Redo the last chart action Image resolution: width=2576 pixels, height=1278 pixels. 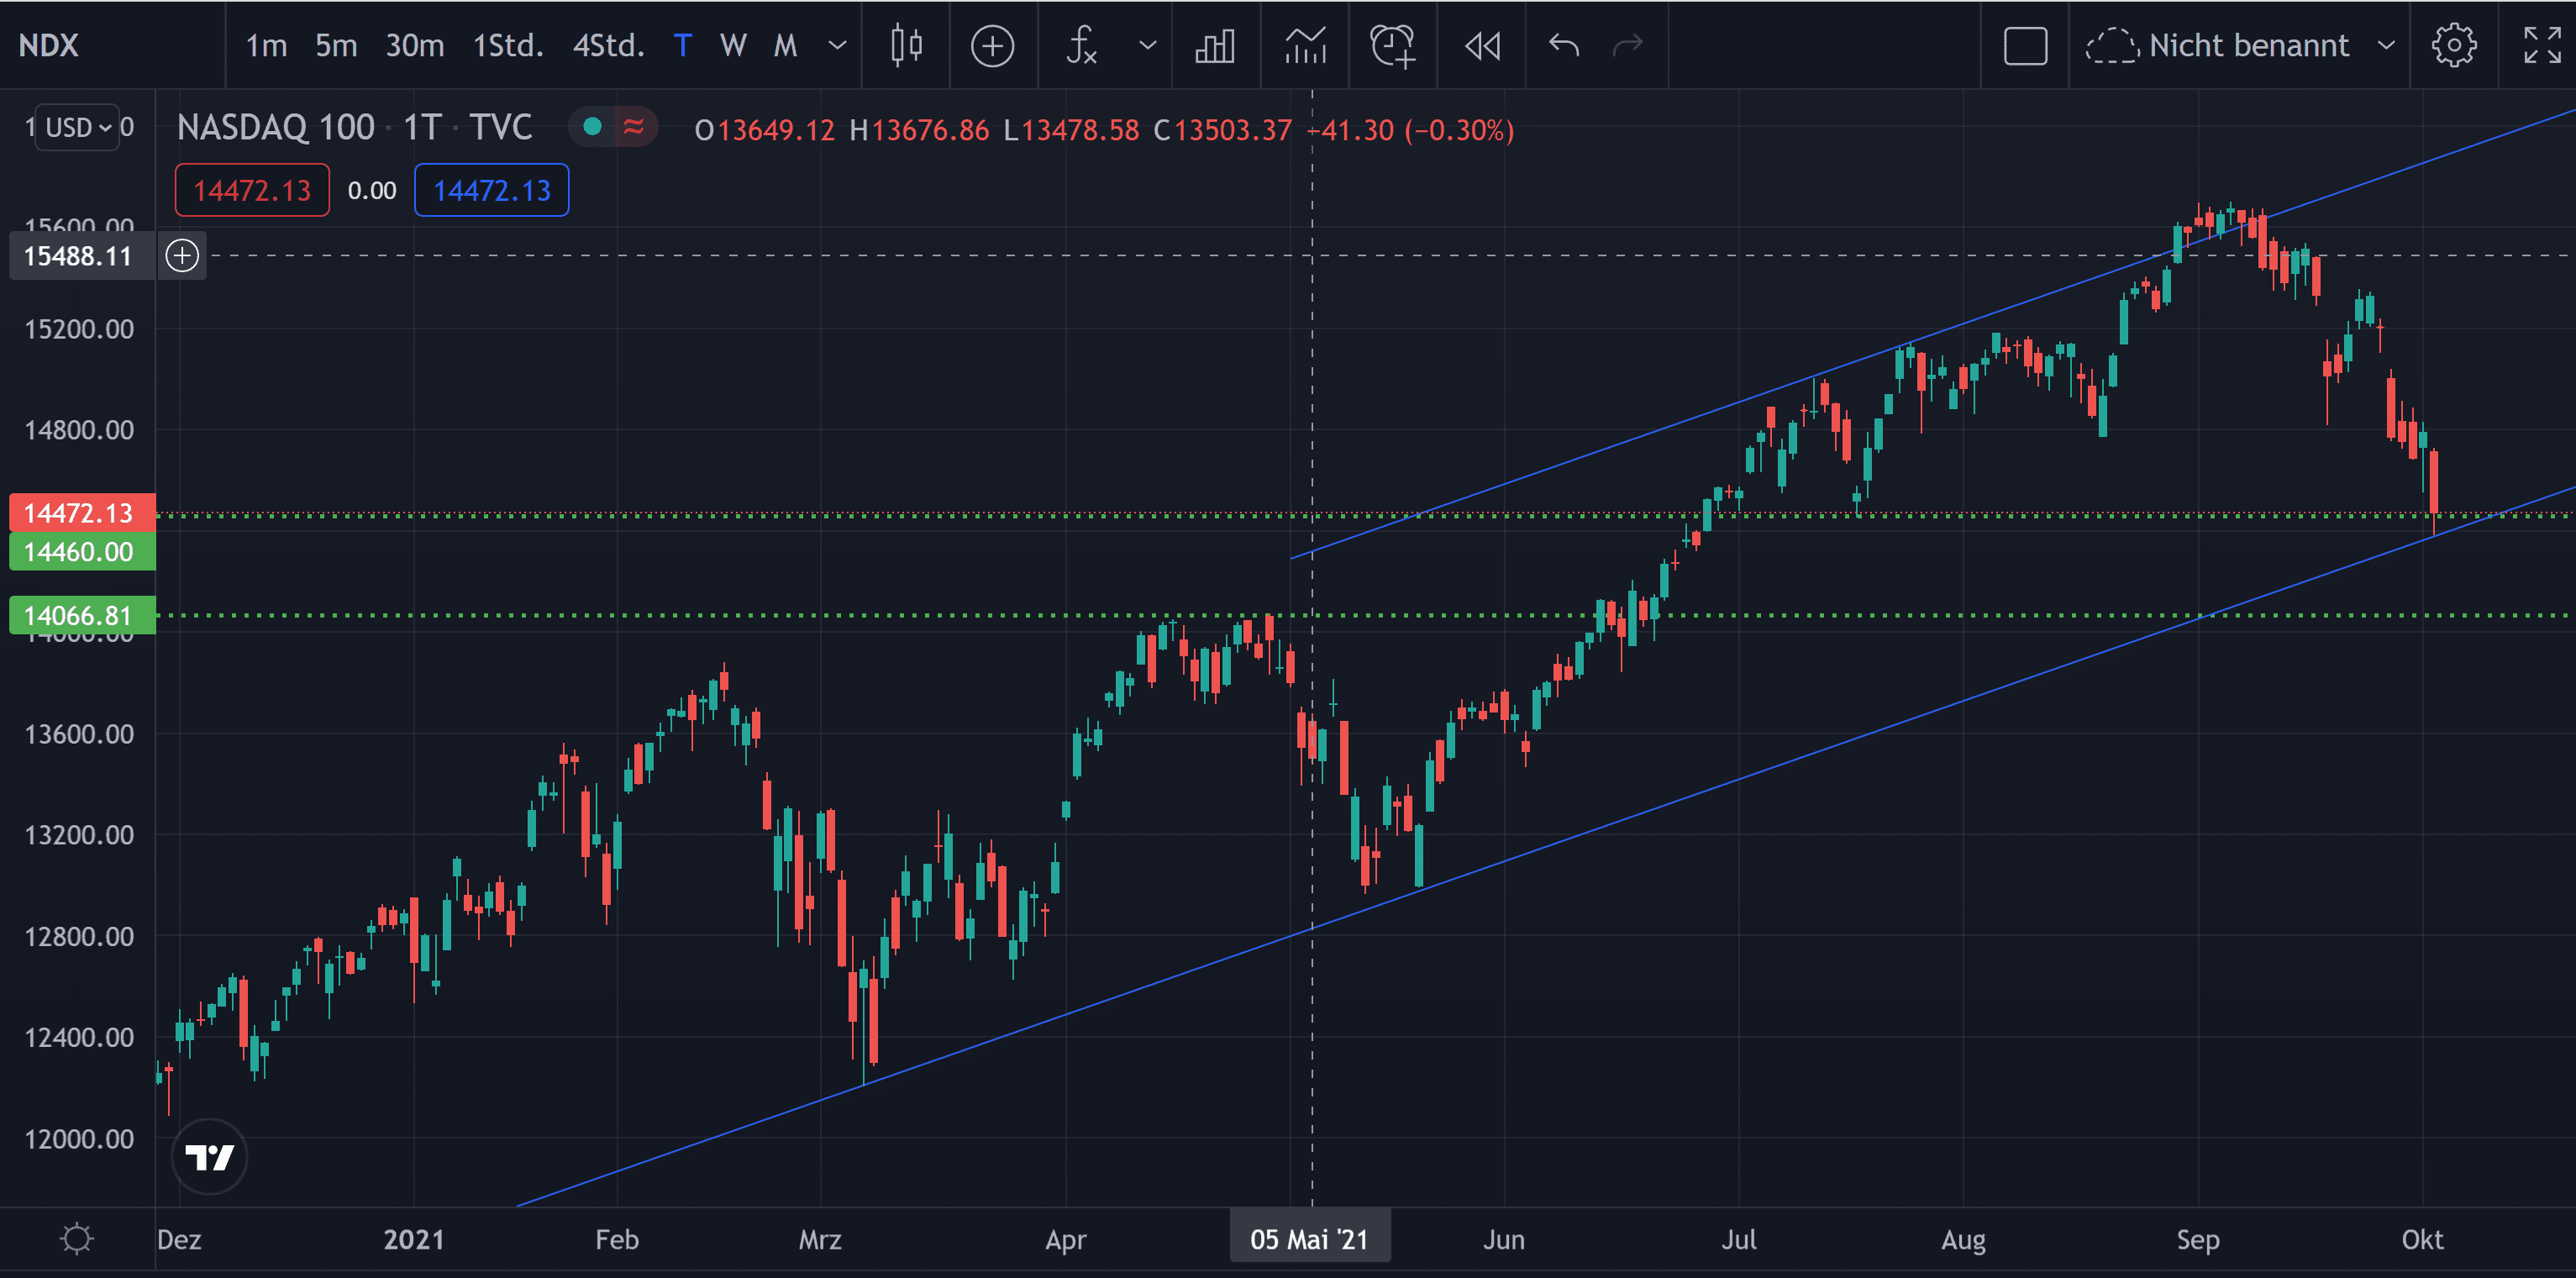1628,45
